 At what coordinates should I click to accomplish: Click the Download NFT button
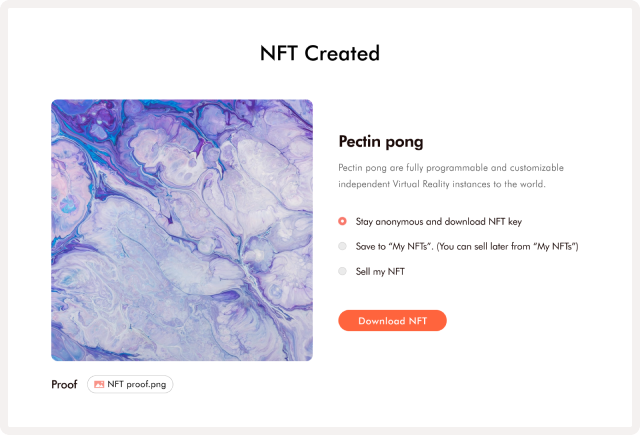pos(392,320)
